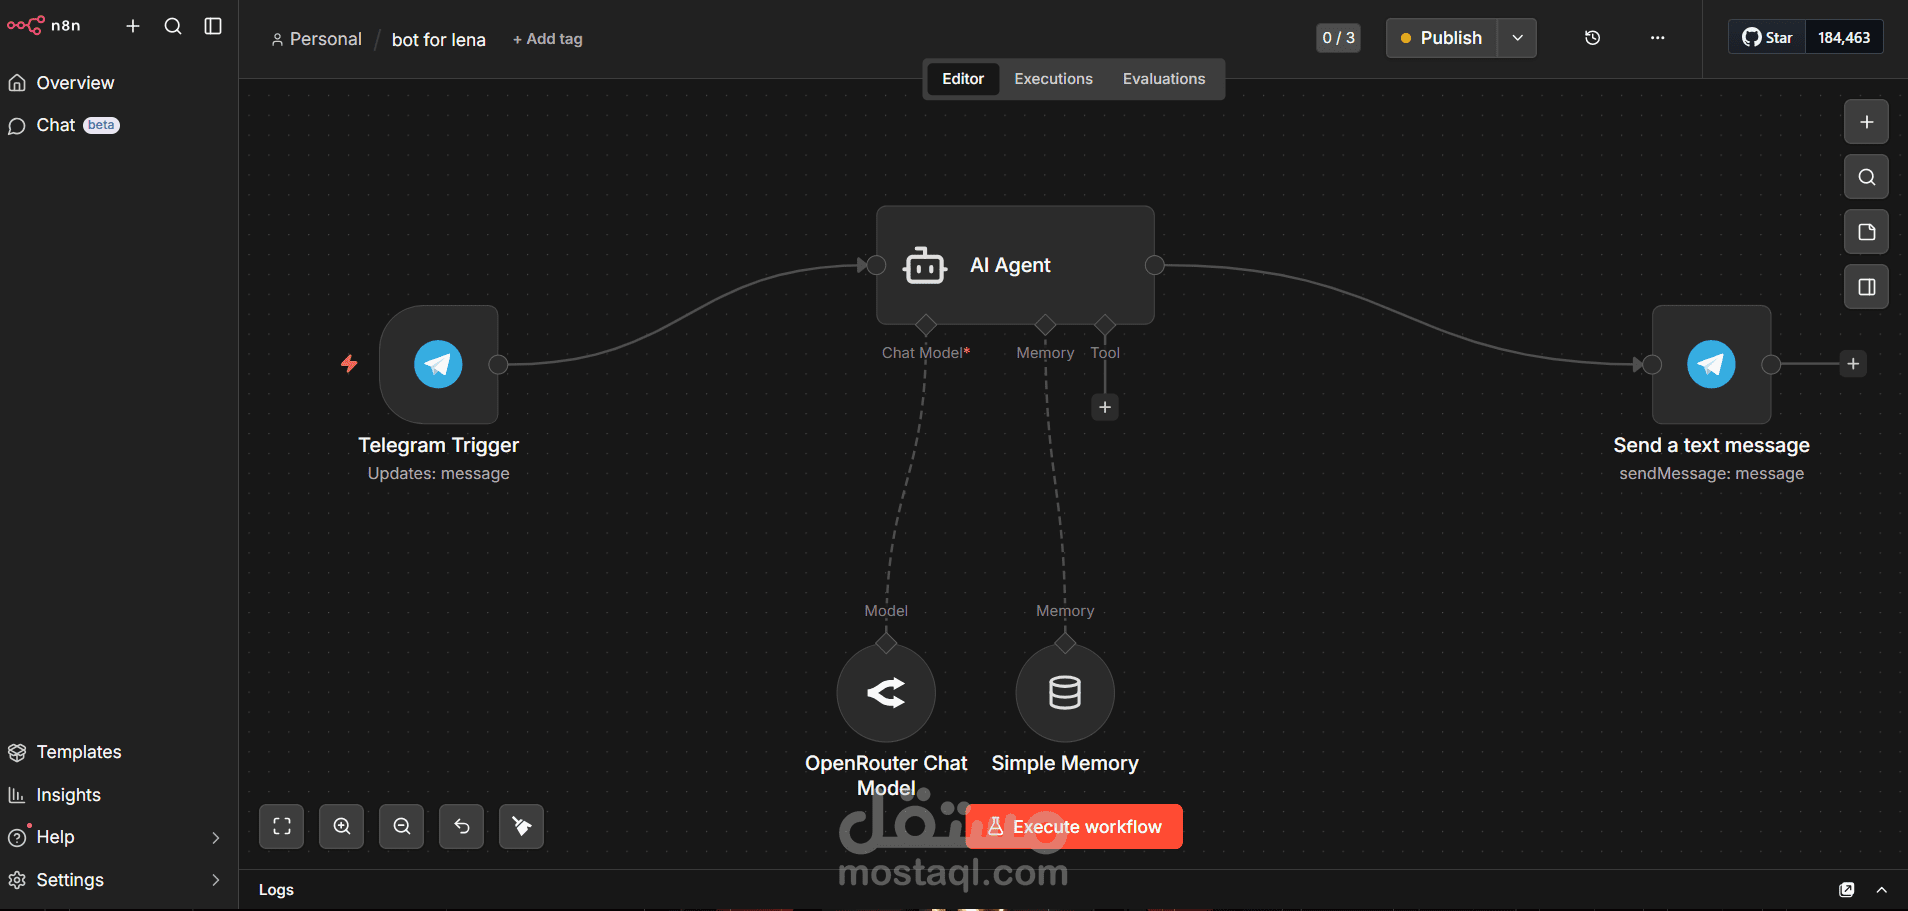
Task: Click the 'Updates: message' subtitle text
Action: pyautogui.click(x=439, y=474)
